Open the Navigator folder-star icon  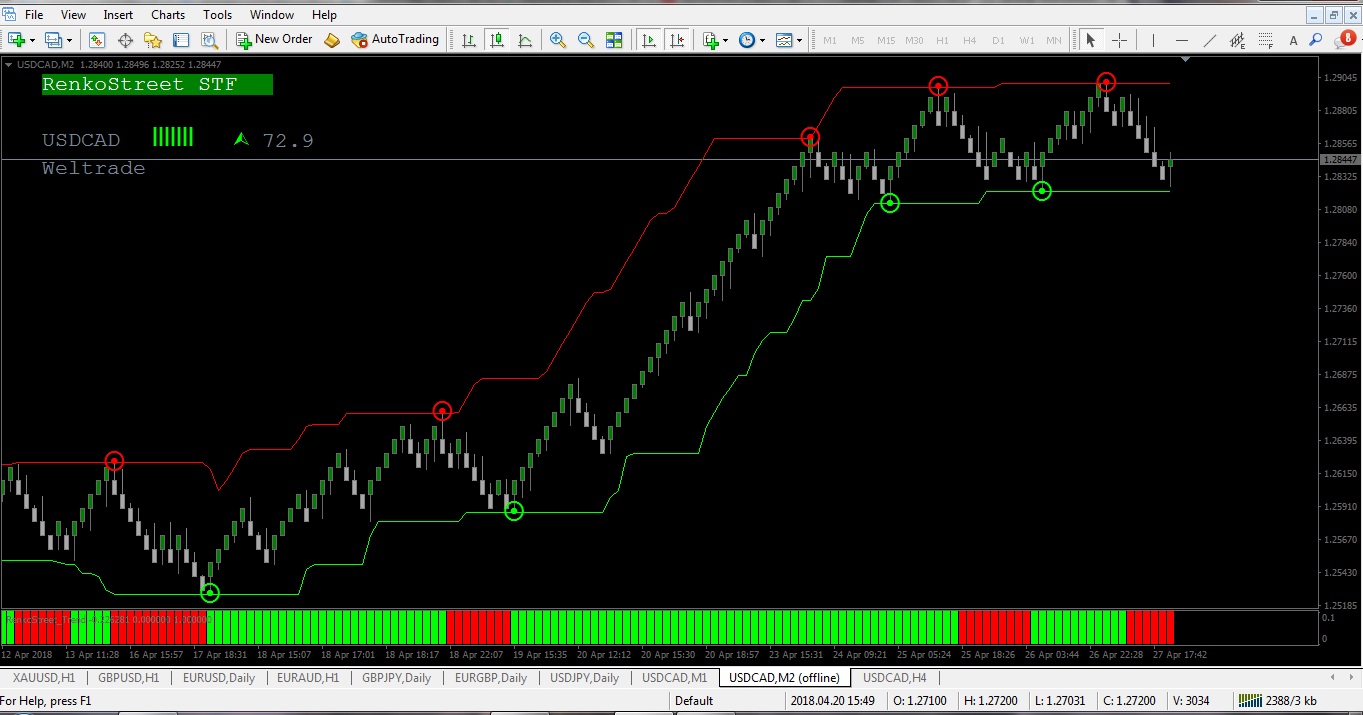[153, 40]
